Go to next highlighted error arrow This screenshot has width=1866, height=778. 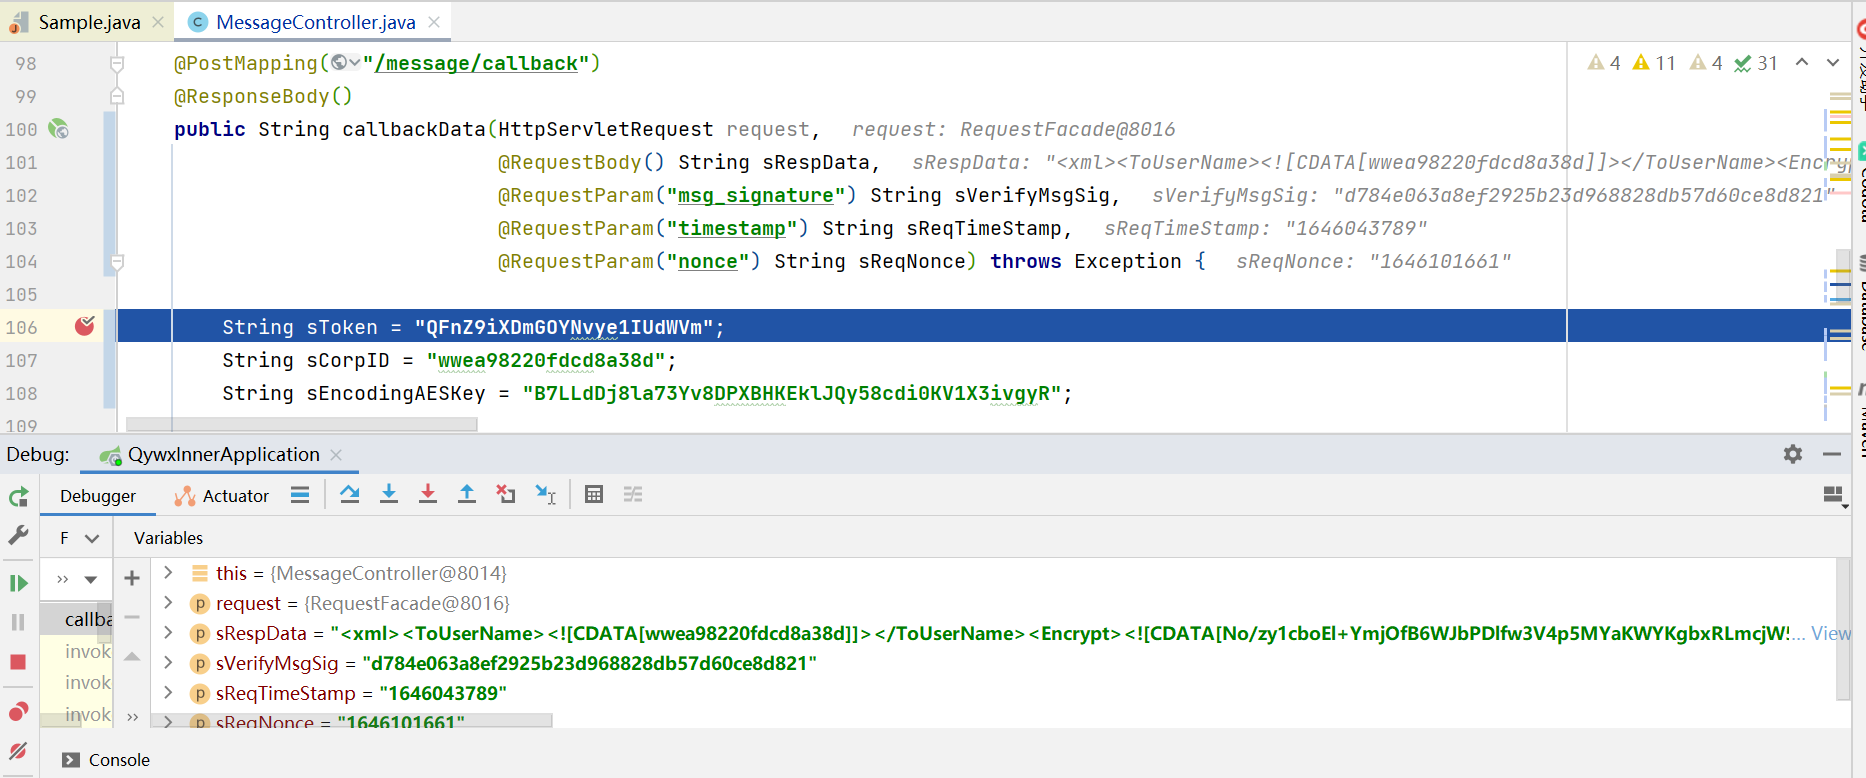coord(1833,62)
